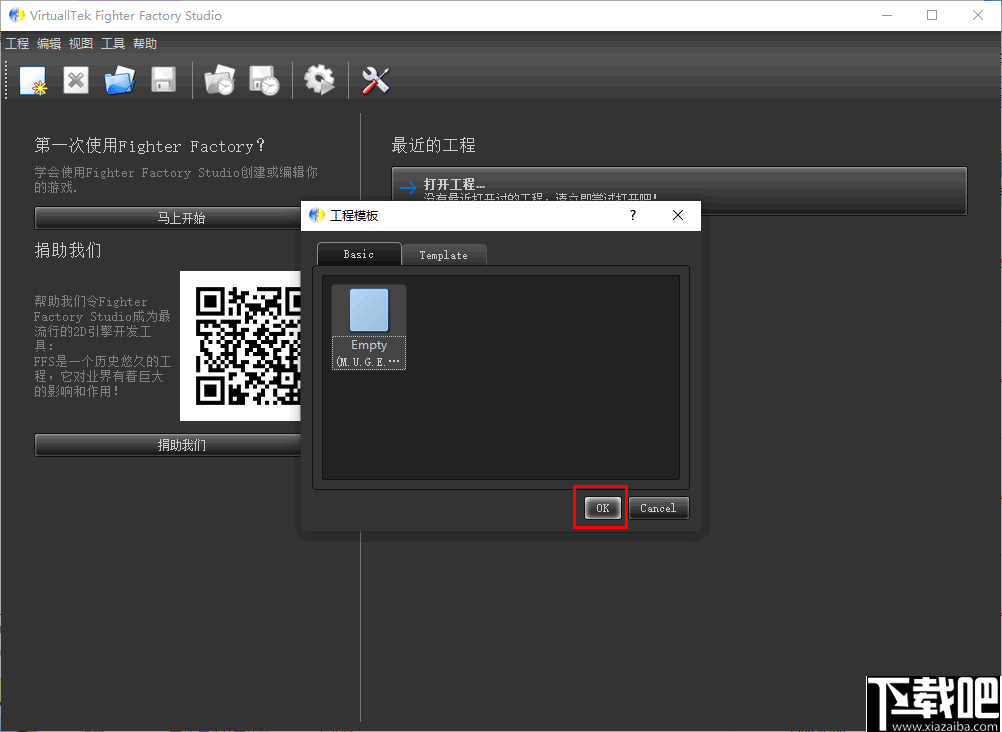Switch to the Basic tab

click(359, 254)
